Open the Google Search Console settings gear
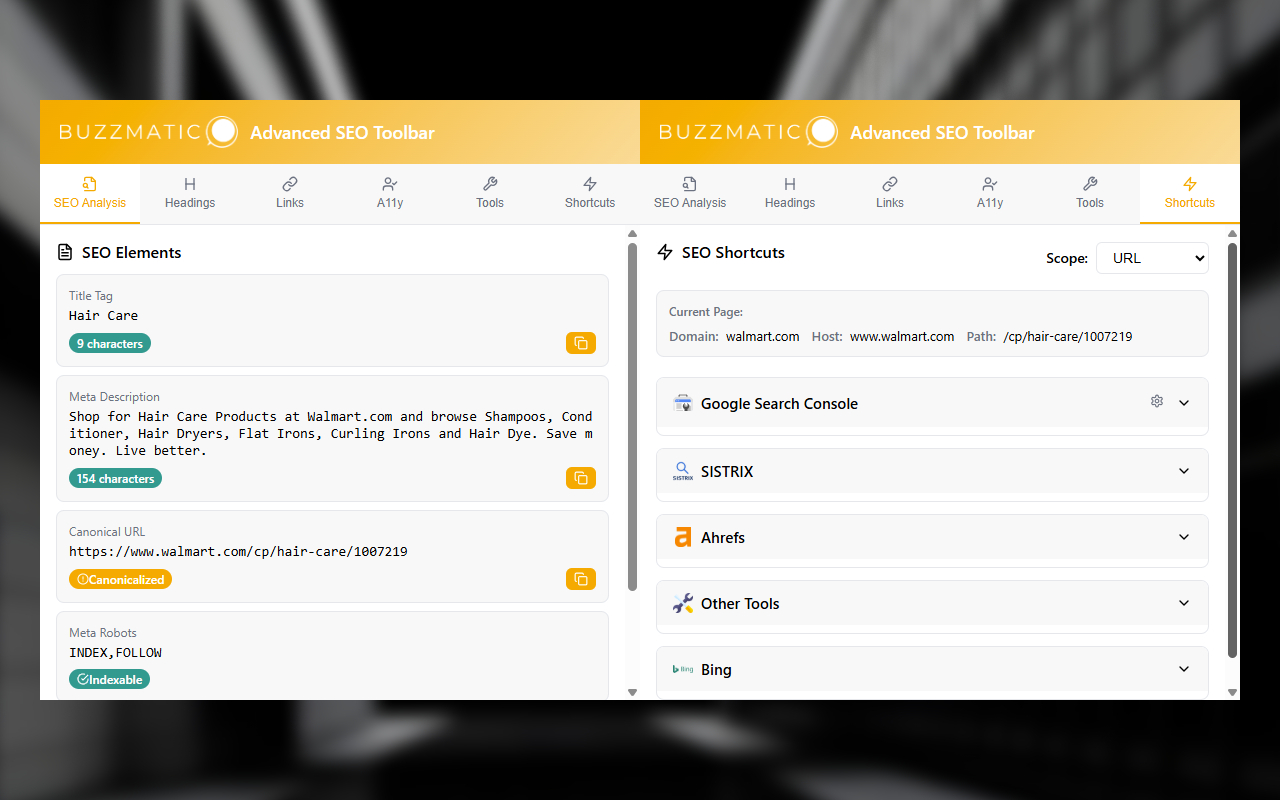The height and width of the screenshot is (800, 1280). pos(1157,400)
